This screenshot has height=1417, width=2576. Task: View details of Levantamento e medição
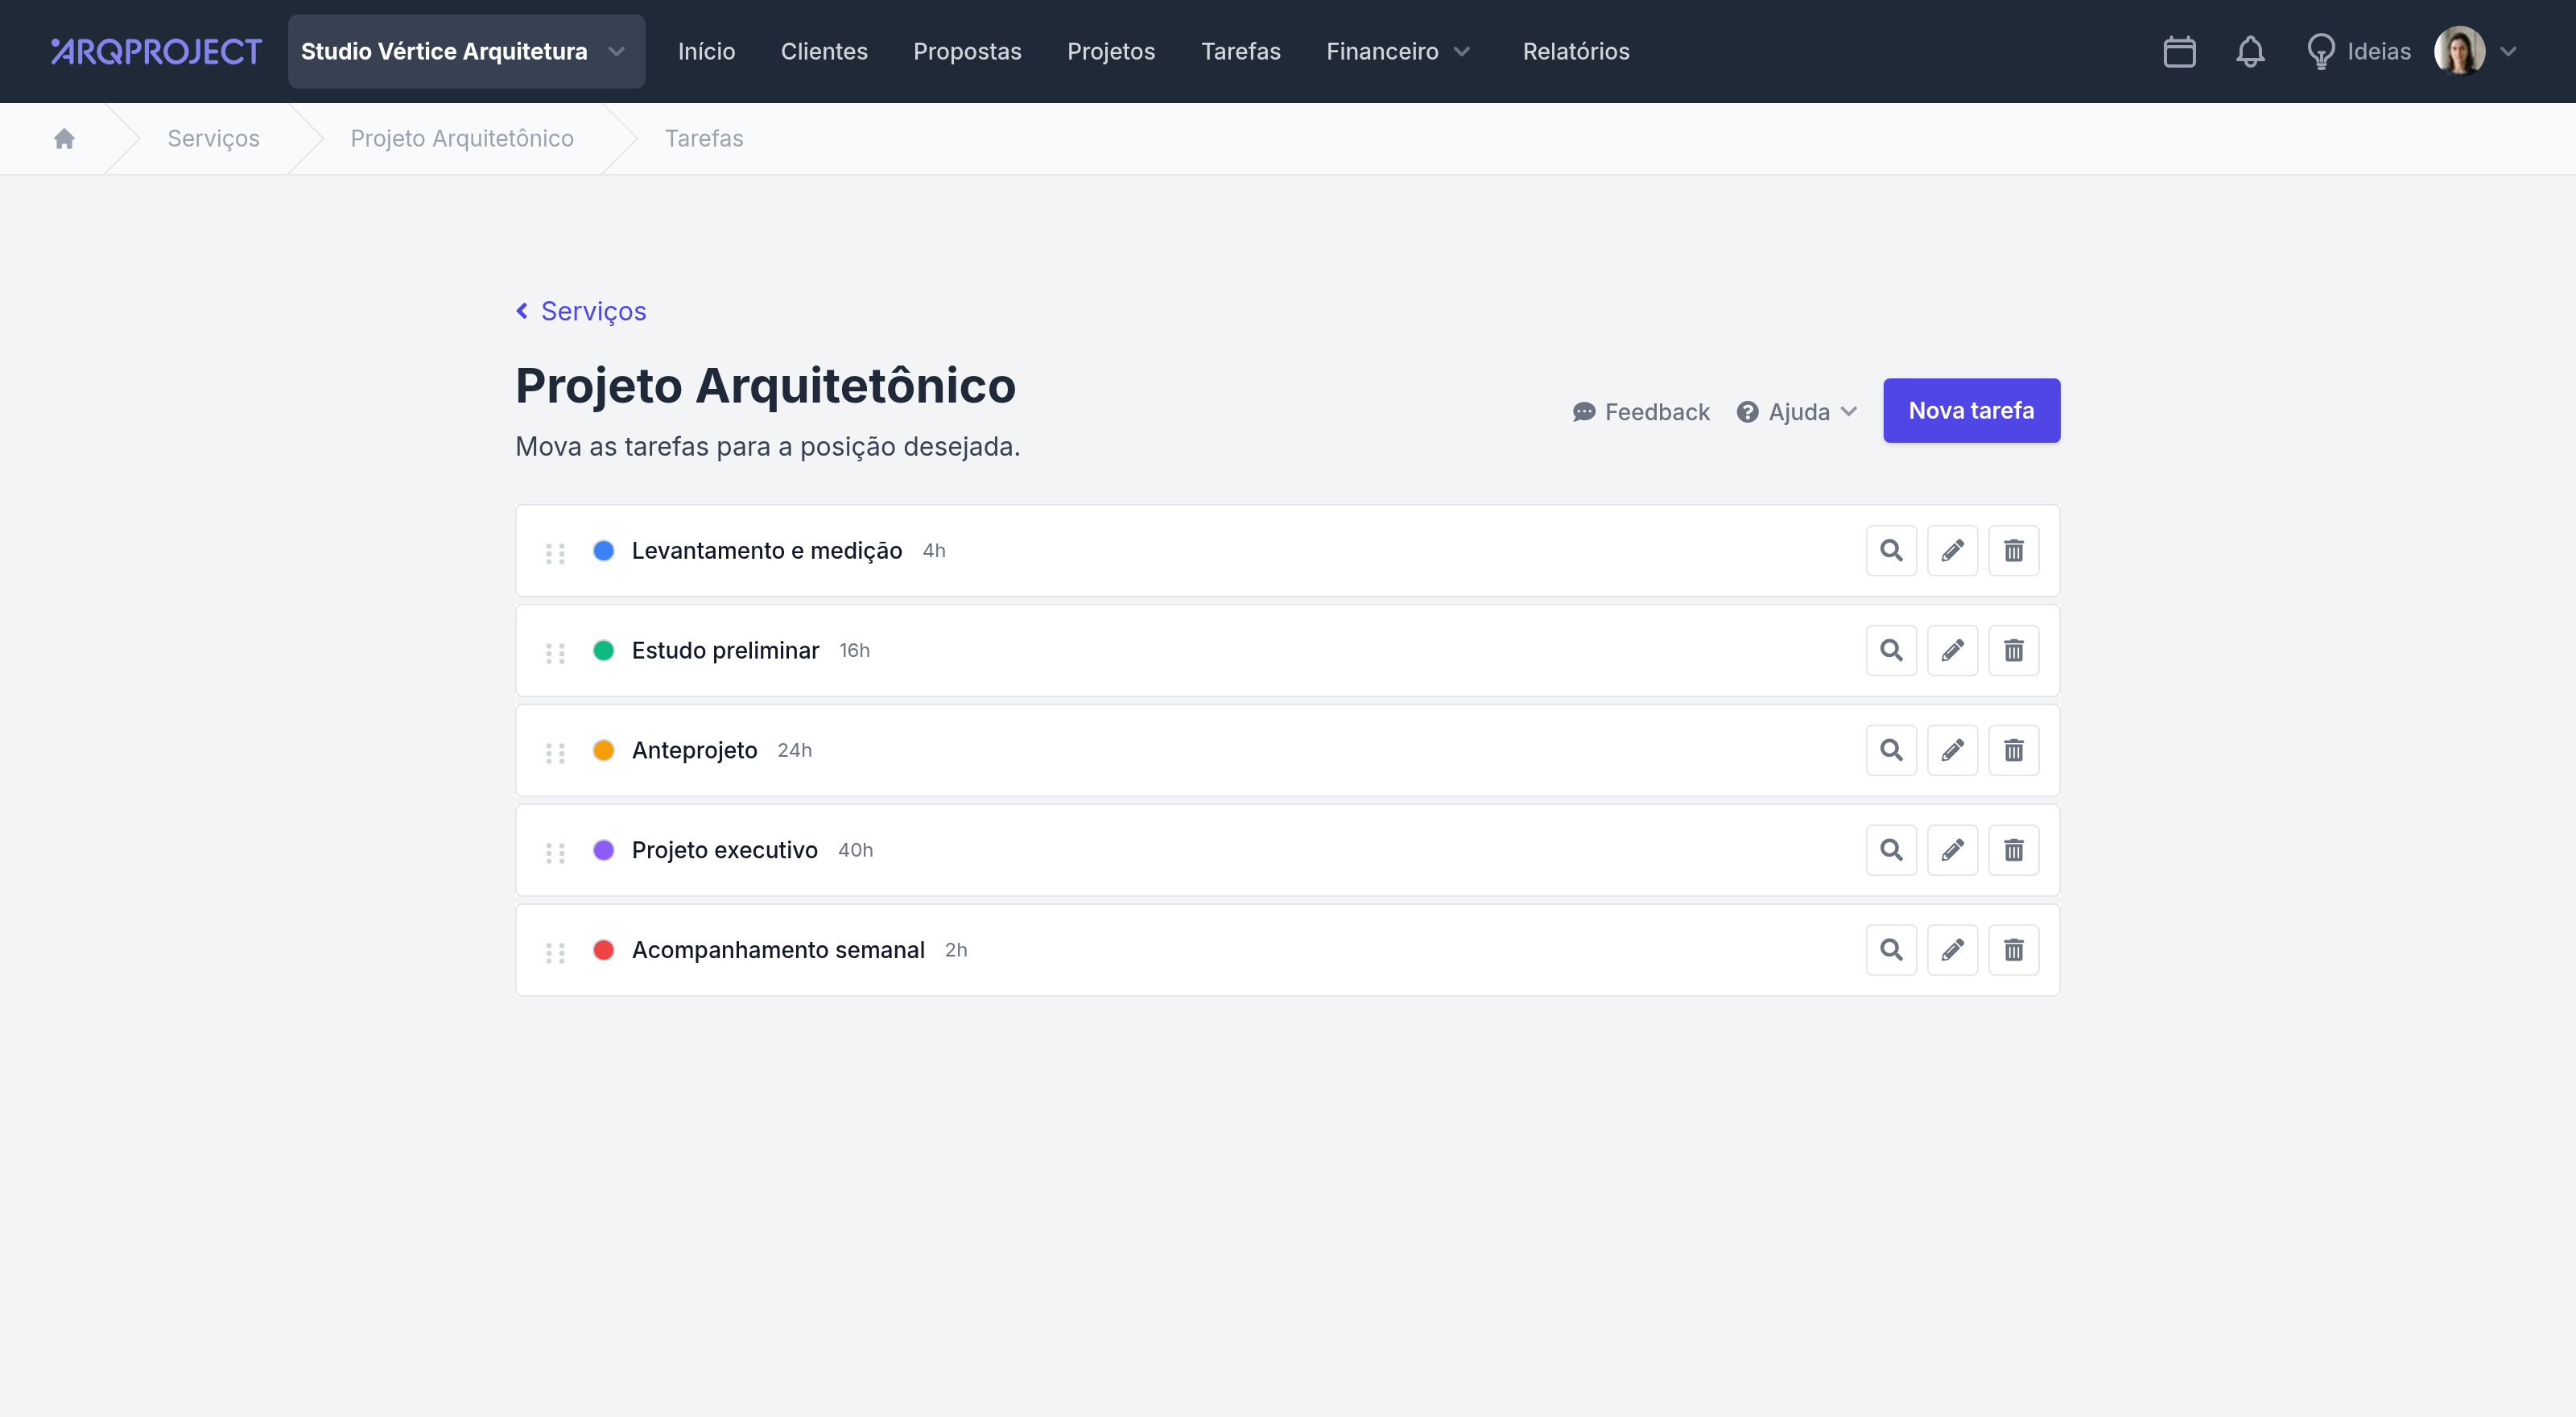(1891, 550)
